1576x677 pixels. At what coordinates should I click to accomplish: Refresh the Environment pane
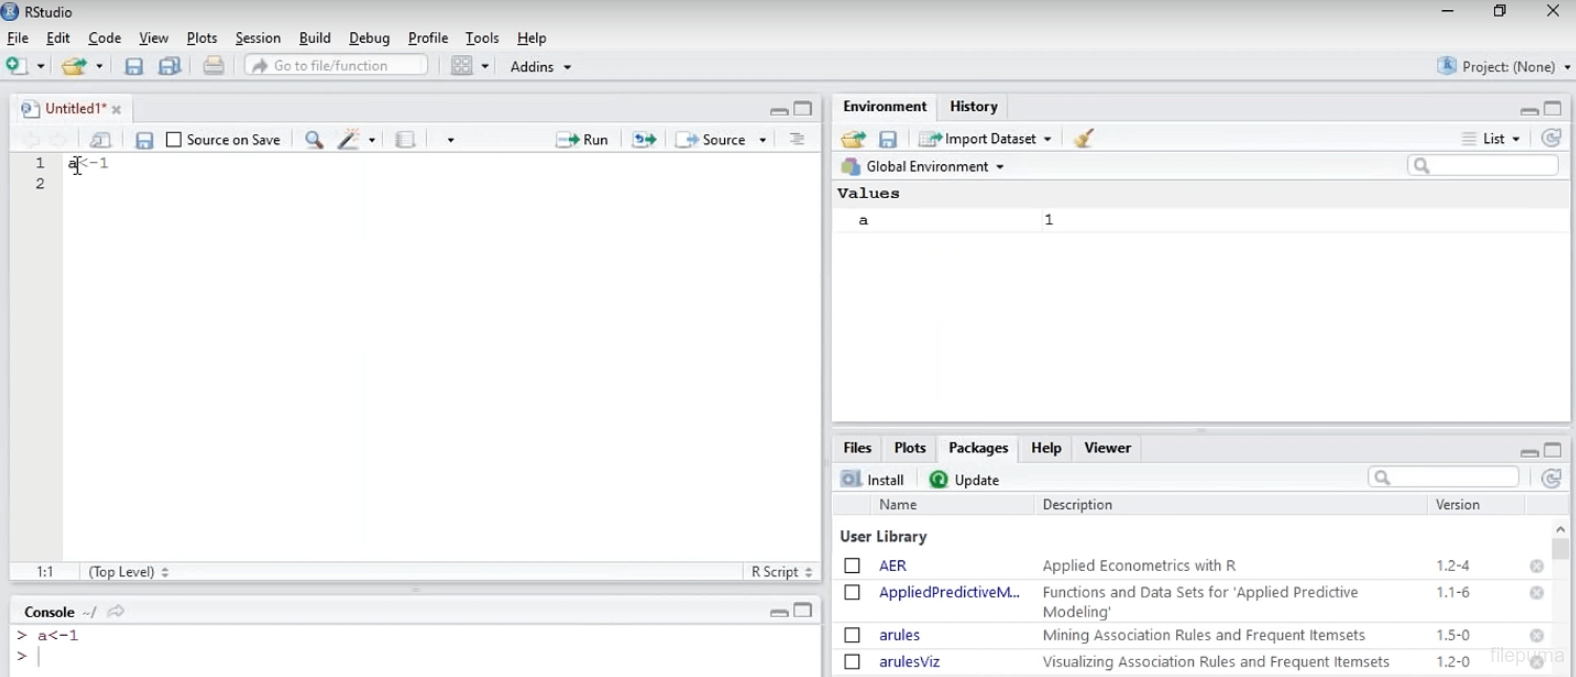(x=1551, y=139)
